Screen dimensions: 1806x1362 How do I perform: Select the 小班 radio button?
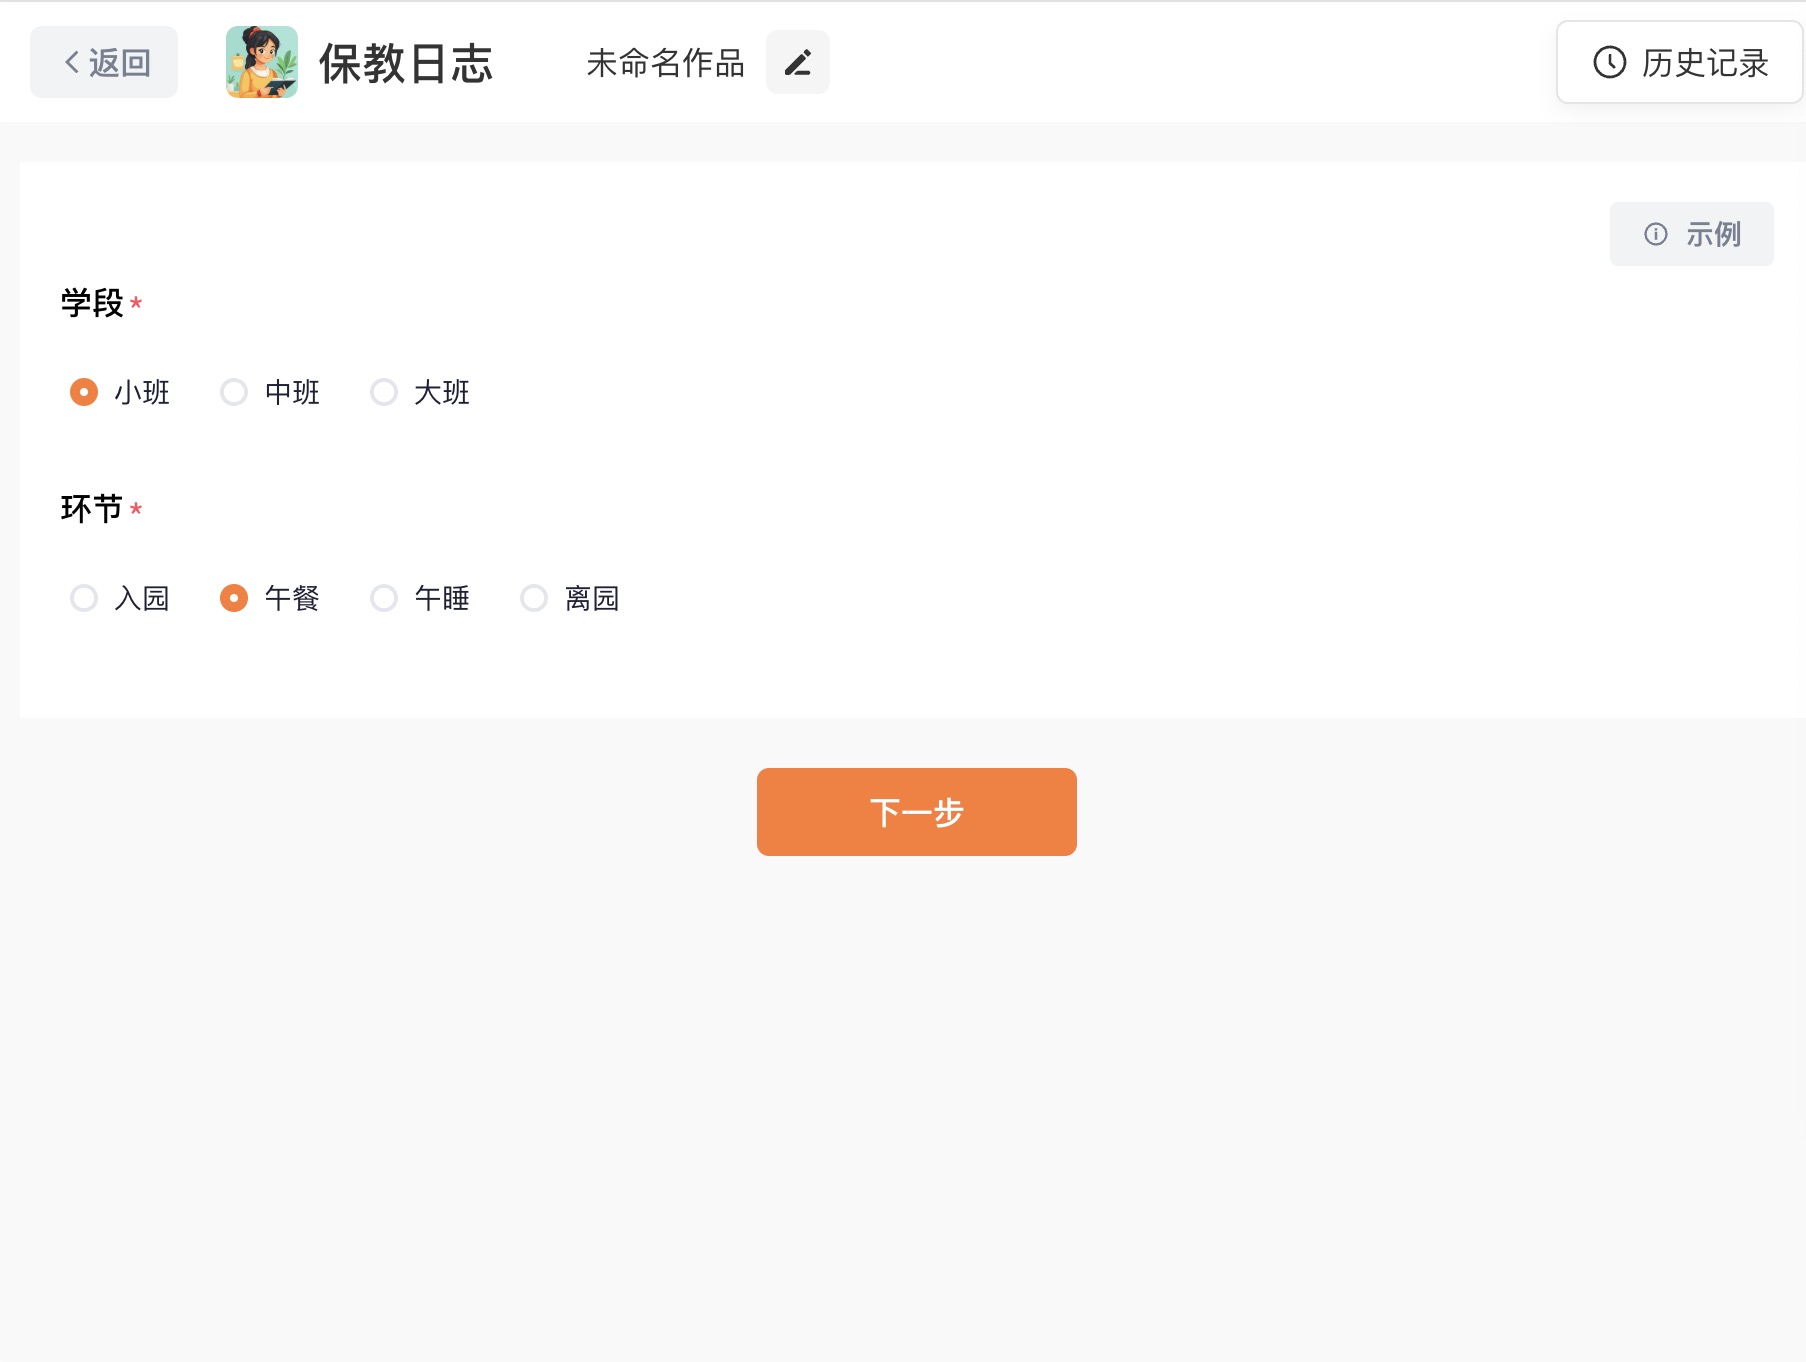[x=84, y=392]
